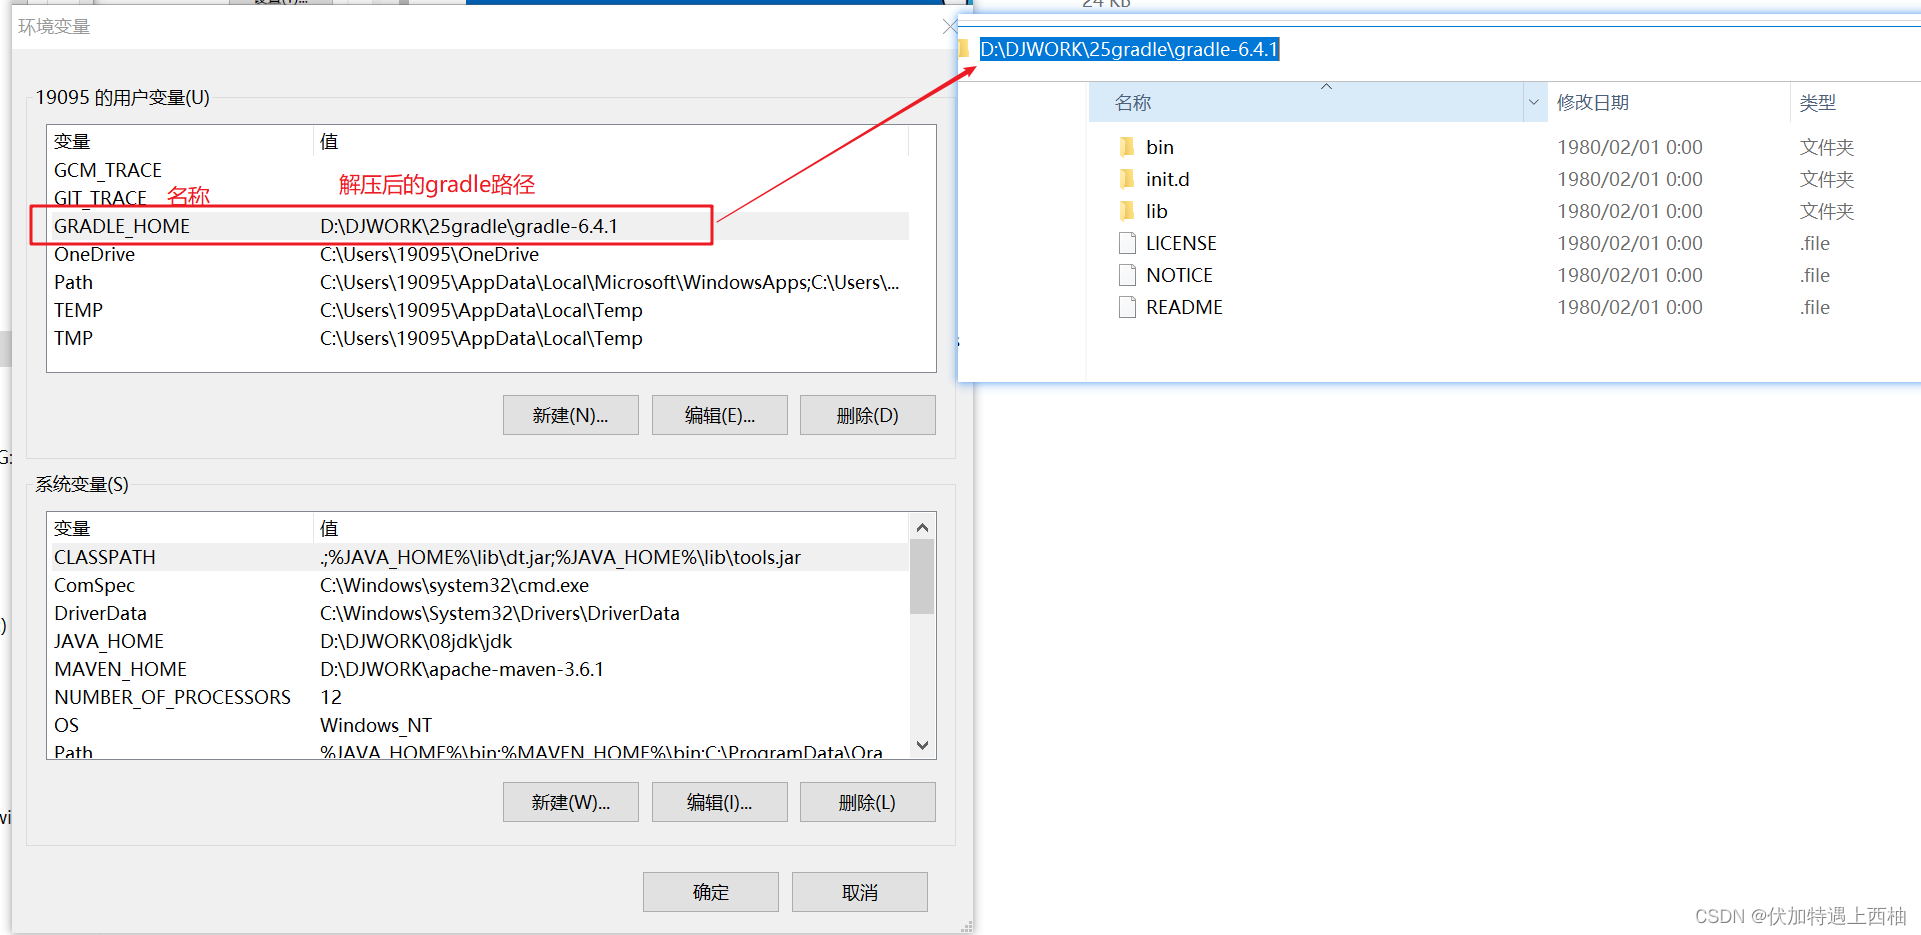Click value D:\DJWORK\apache-maven-3.6.1
The image size is (1921, 935).
pos(462,669)
